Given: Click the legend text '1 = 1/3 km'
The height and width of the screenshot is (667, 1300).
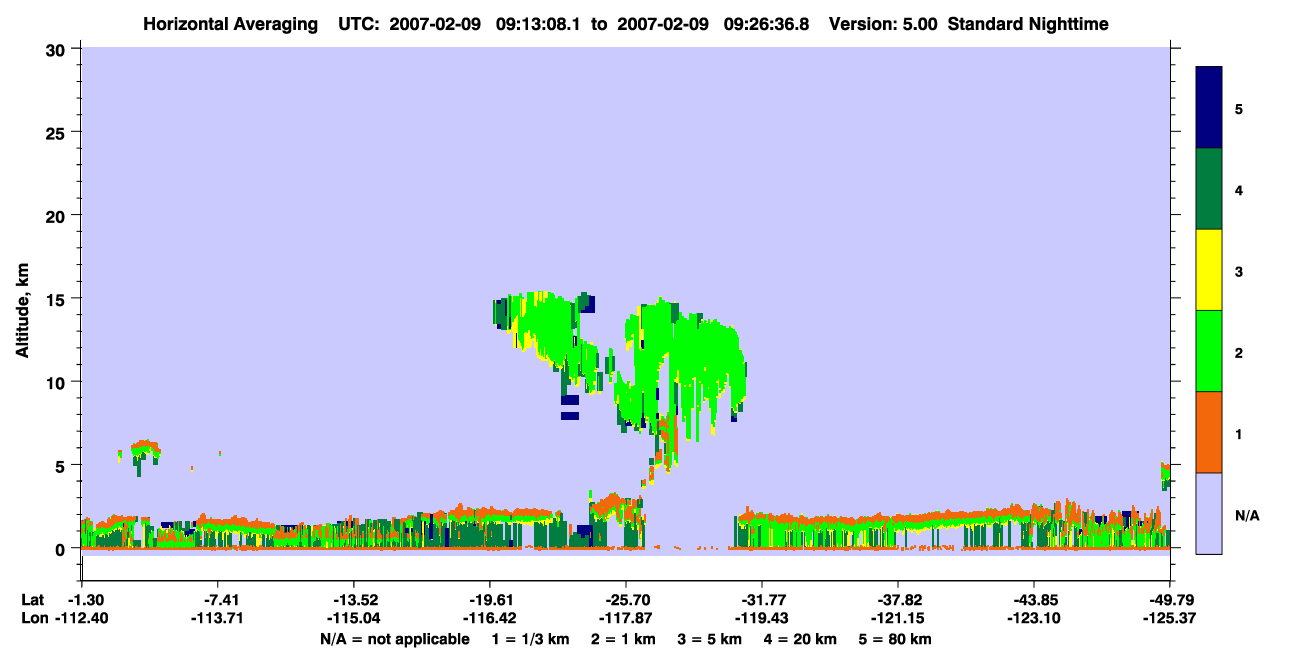Looking at the screenshot, I should (531, 639).
